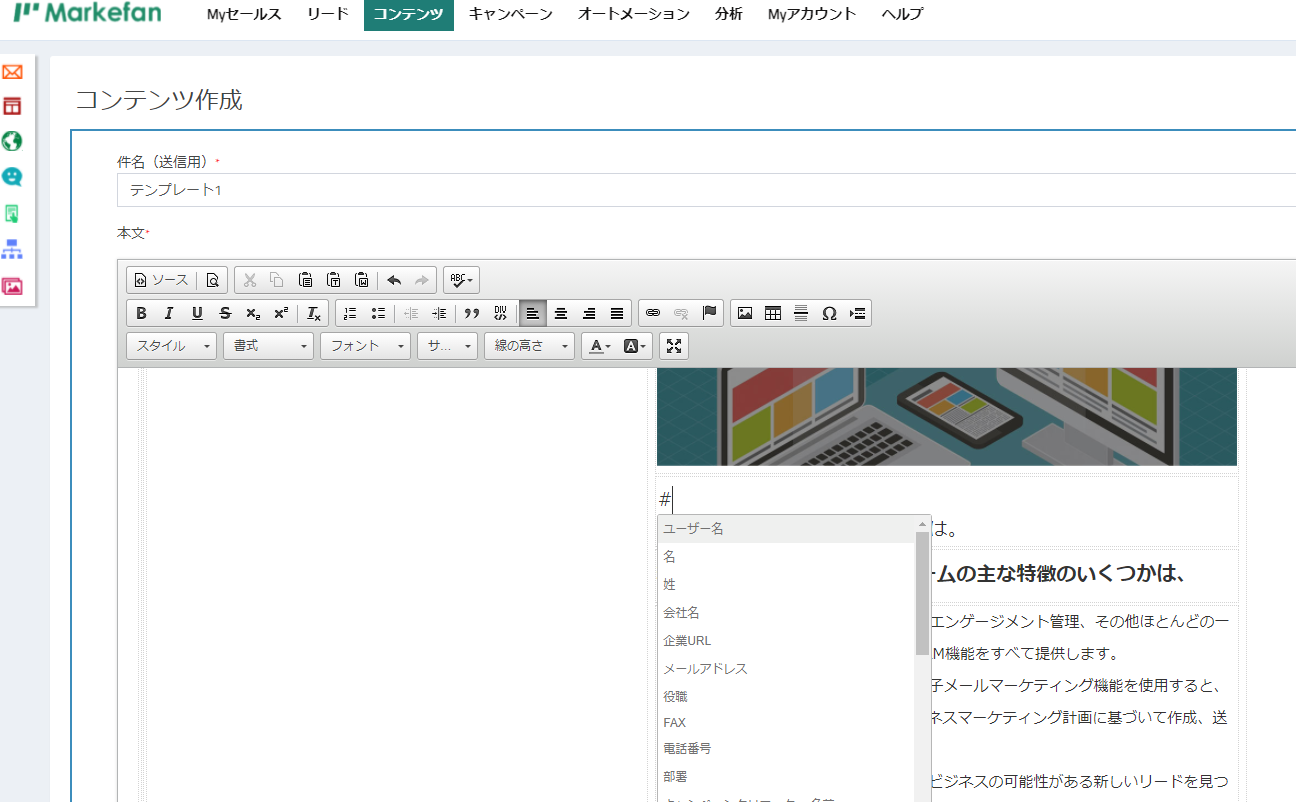Open the smiley chat bubble sidebar icon
Screen dimensions: 1296x802
pos(13,177)
